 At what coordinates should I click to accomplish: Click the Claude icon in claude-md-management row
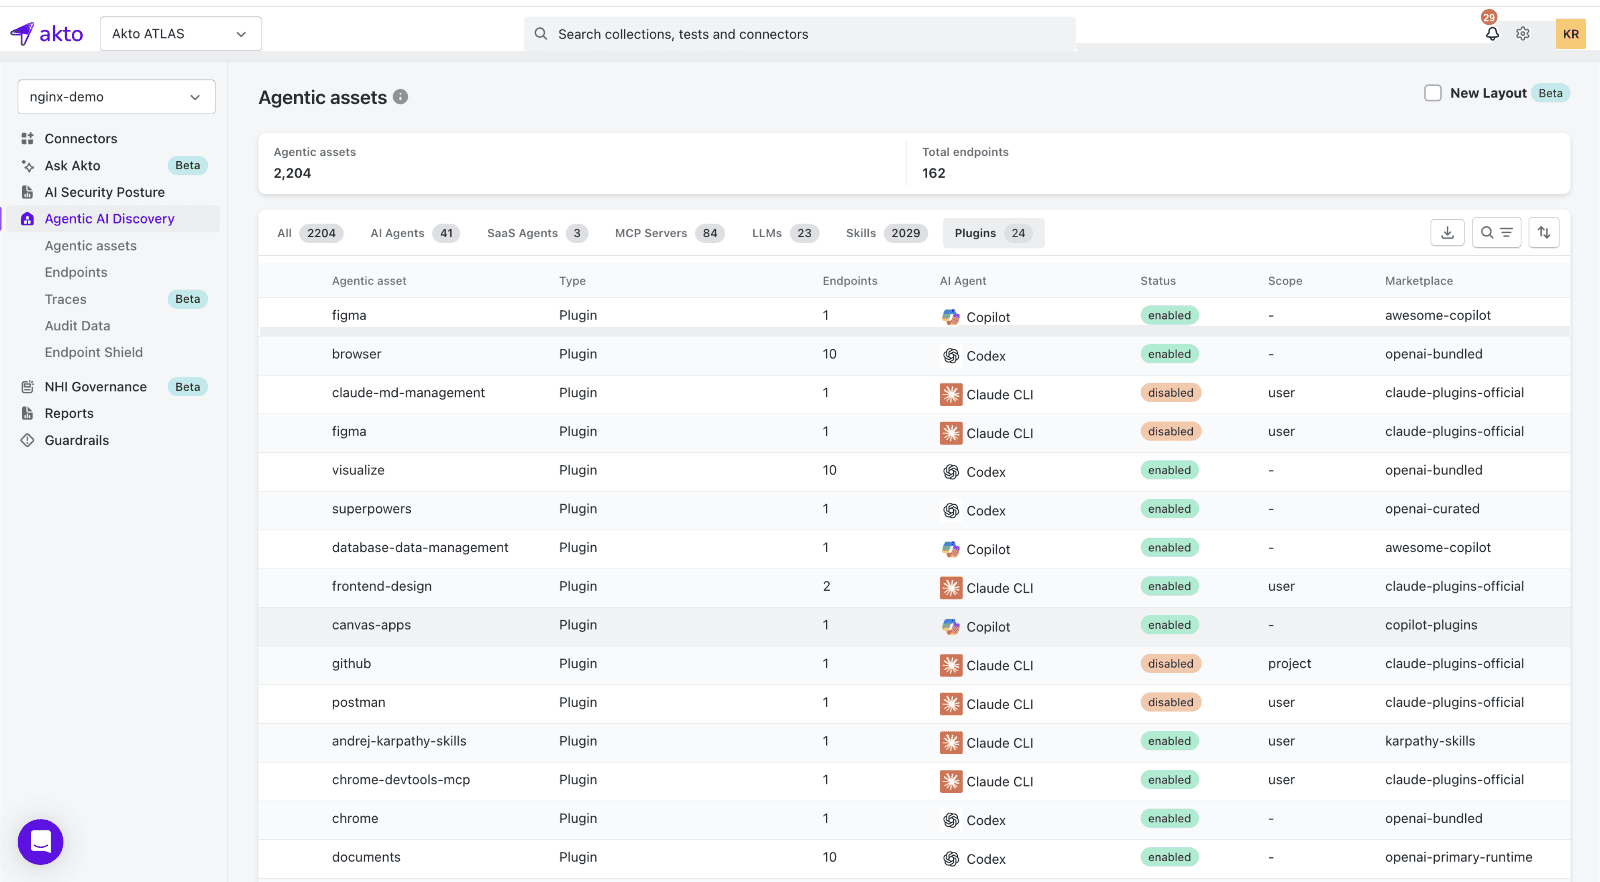pos(951,394)
